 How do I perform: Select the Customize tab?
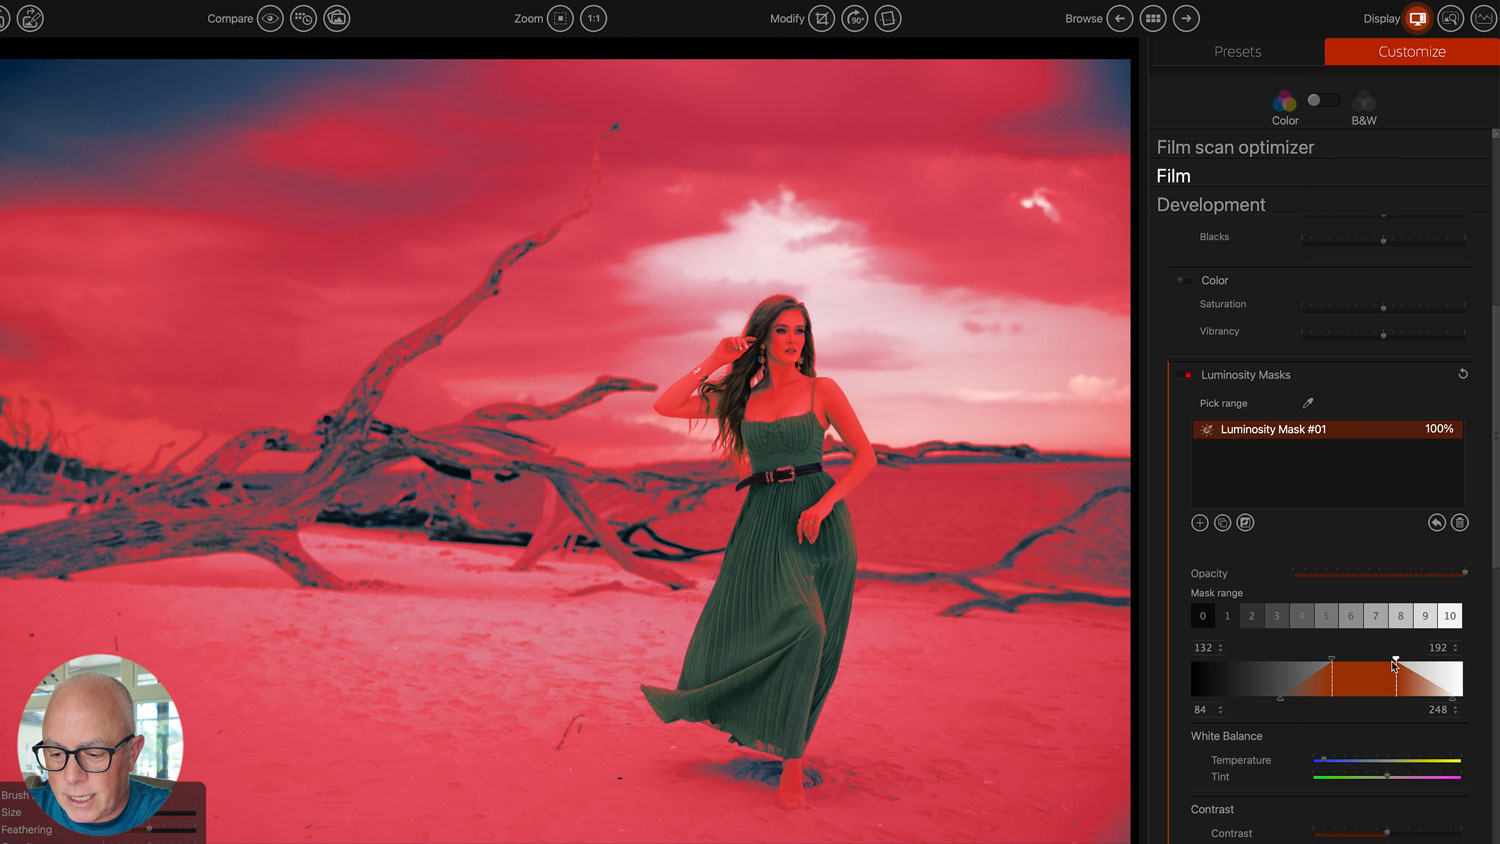point(1411,52)
